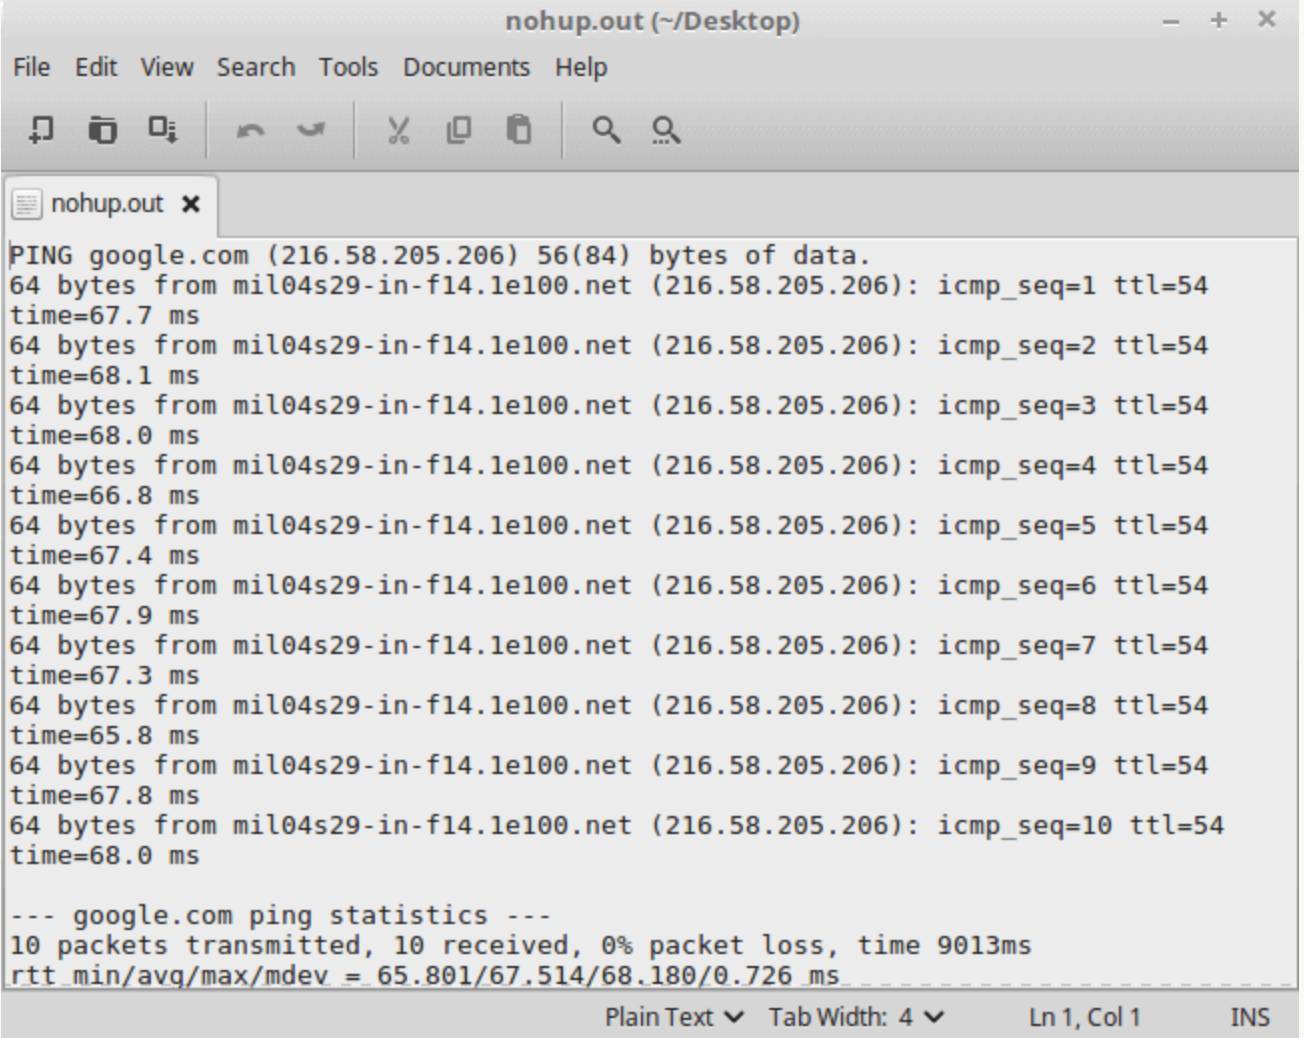
Task: Click the line with icmp_seq=8
Action: tap(609, 705)
